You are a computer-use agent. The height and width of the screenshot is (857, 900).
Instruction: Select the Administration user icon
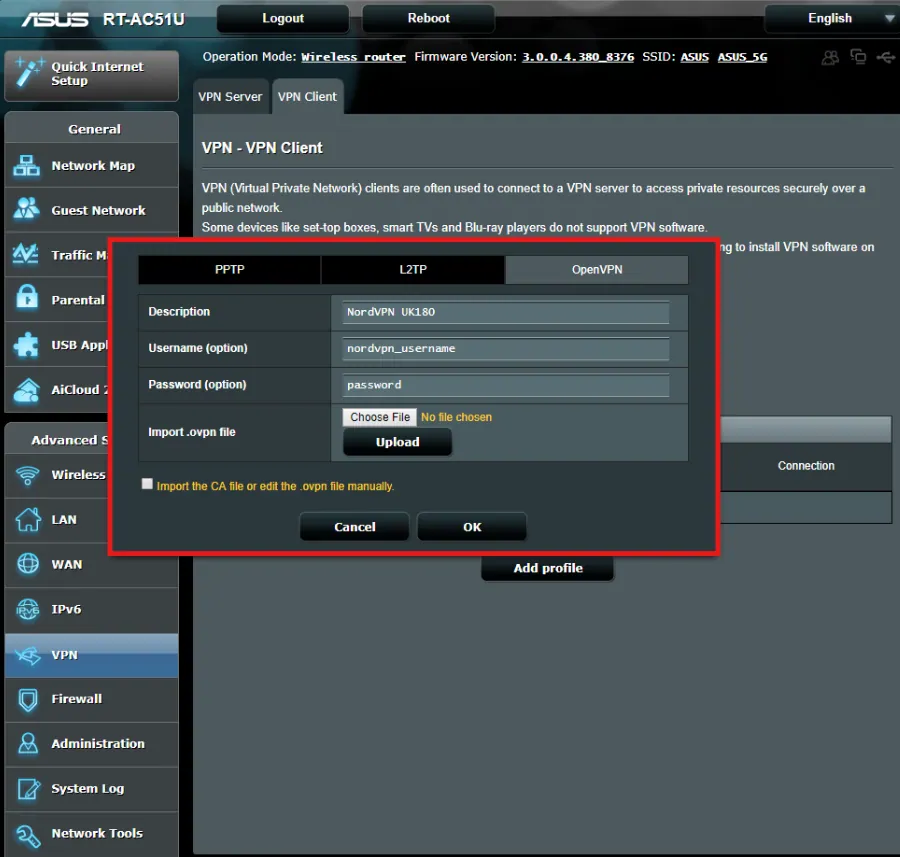tap(28, 743)
